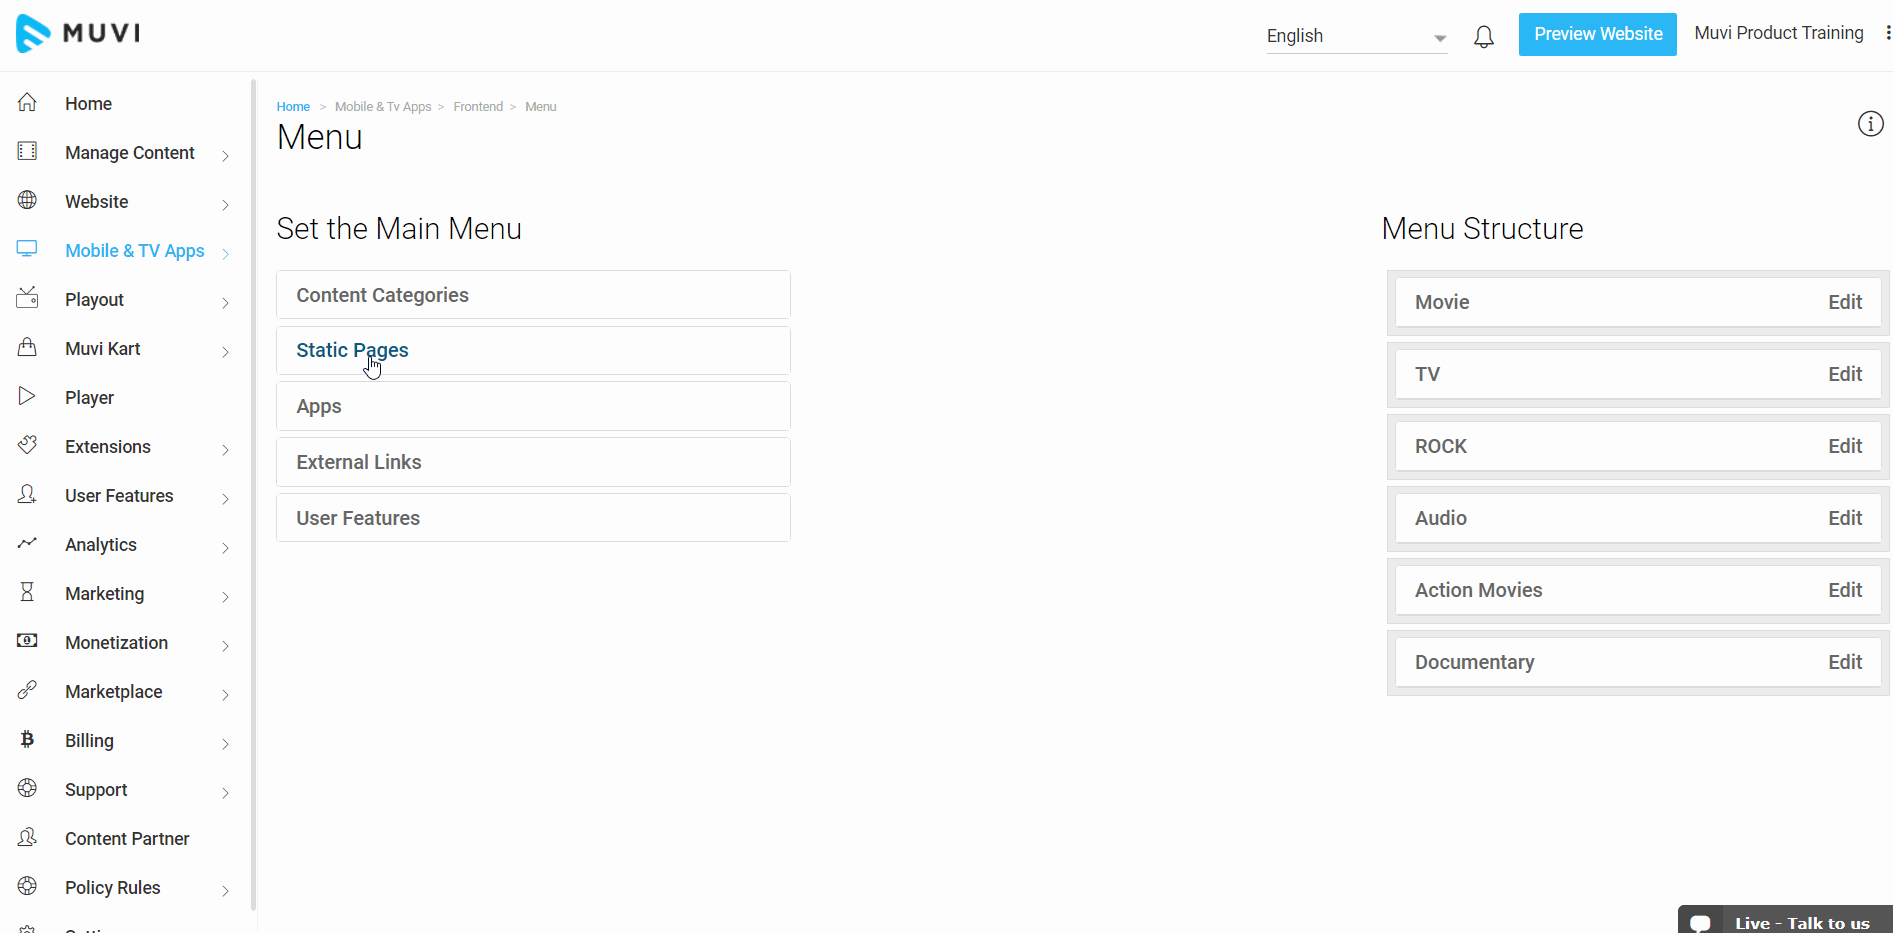Select Content Partner in the sidebar
Screen dimensions: 1893x933
(x=127, y=839)
